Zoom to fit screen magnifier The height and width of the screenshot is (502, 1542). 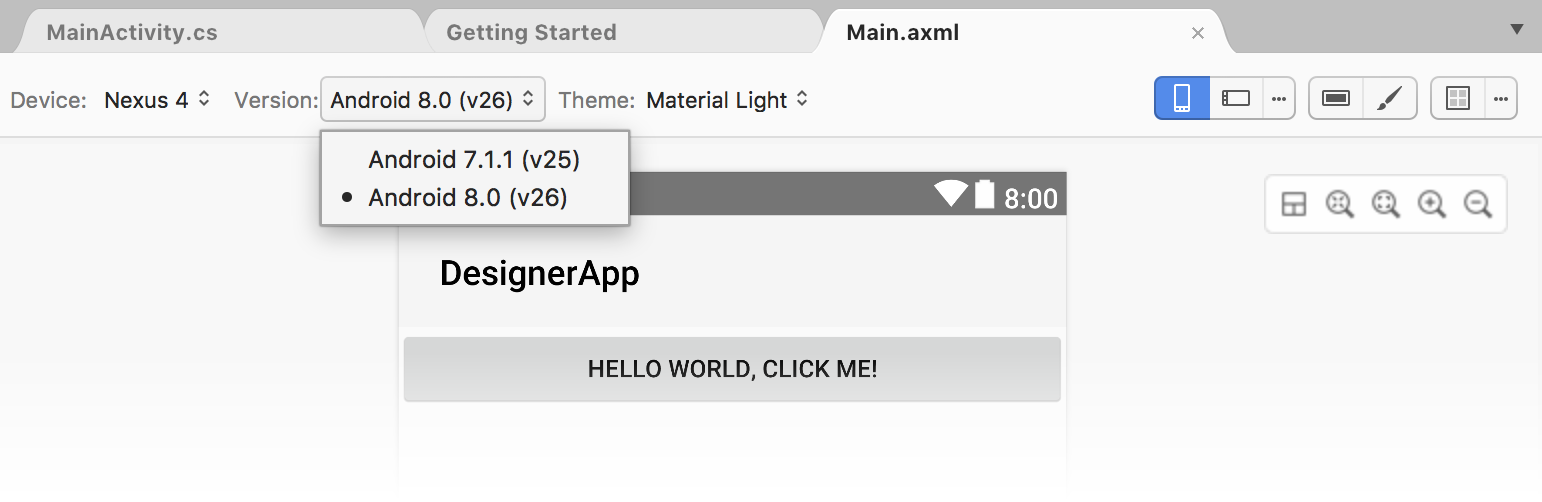click(x=1386, y=205)
